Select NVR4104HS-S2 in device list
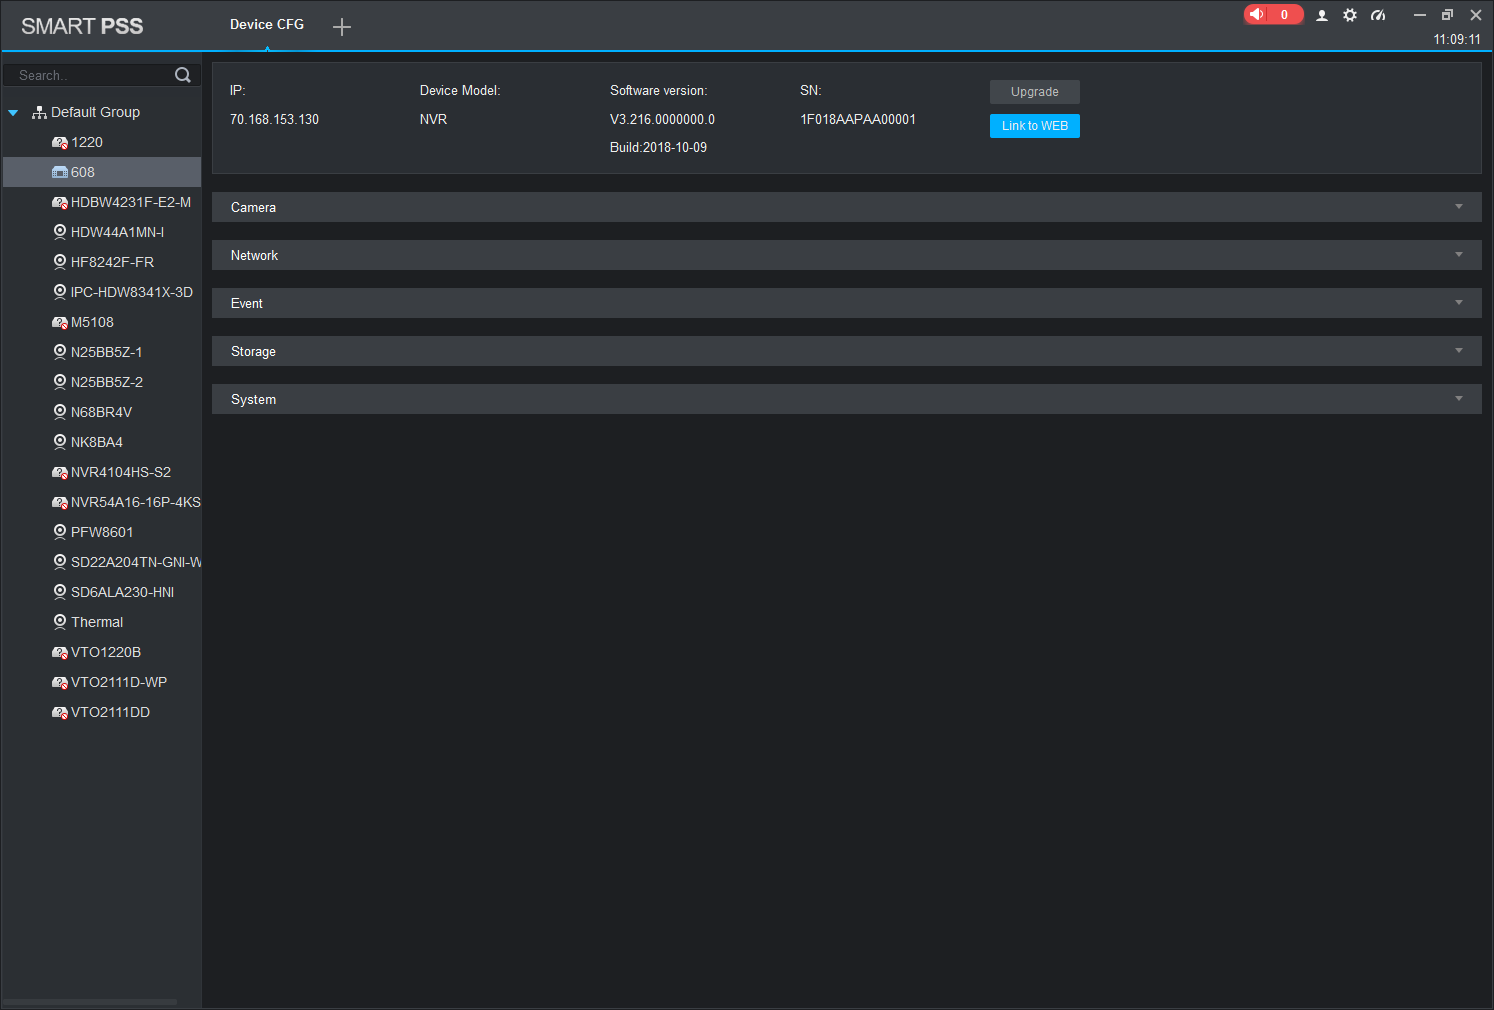The width and height of the screenshot is (1494, 1010). [x=120, y=472]
